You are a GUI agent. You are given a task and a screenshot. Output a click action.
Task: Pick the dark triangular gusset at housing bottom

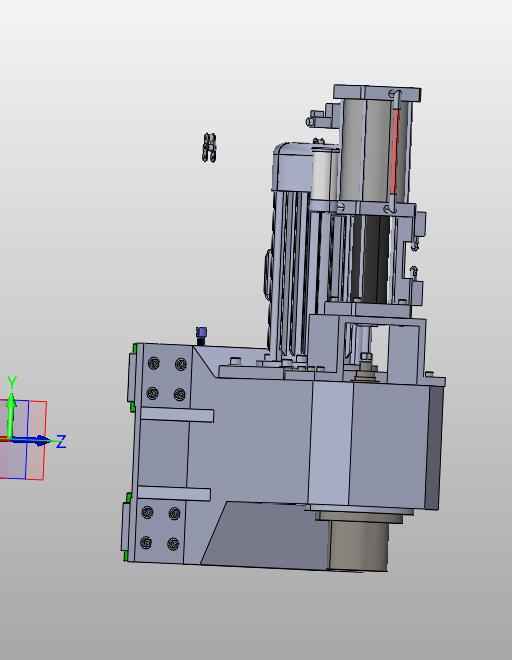tap(264, 535)
